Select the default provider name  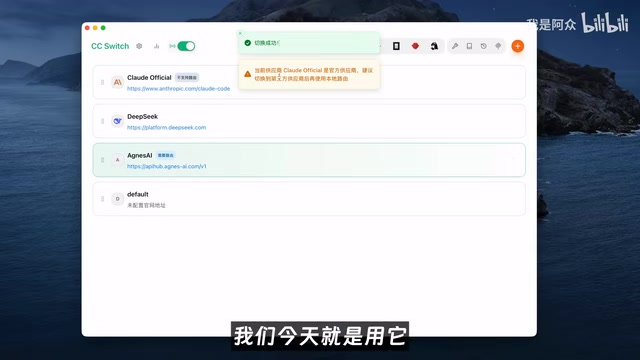pos(138,194)
